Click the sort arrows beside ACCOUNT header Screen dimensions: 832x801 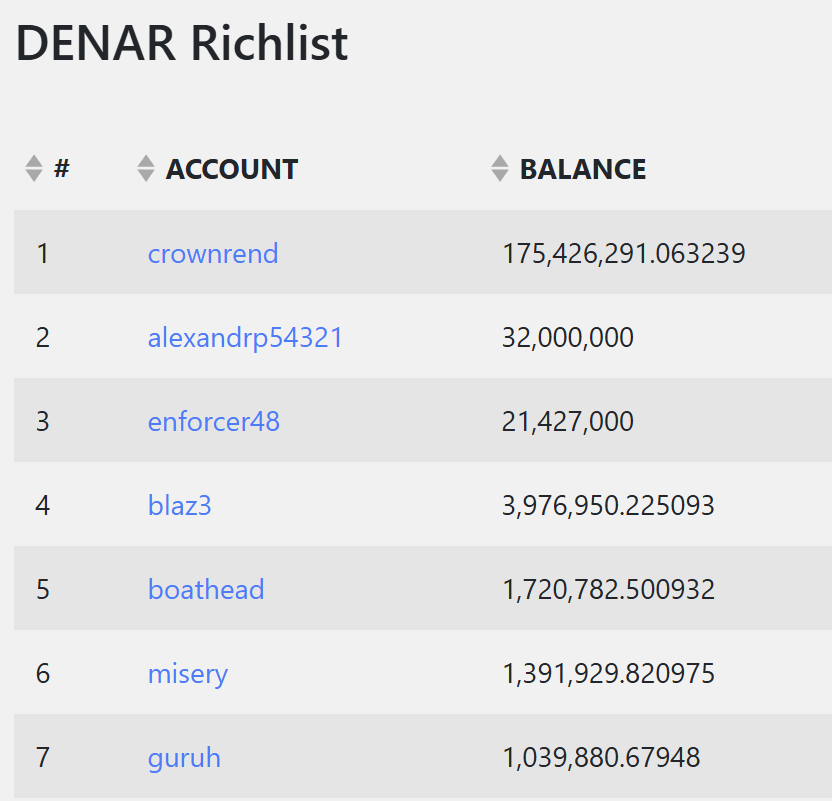pyautogui.click(x=145, y=168)
